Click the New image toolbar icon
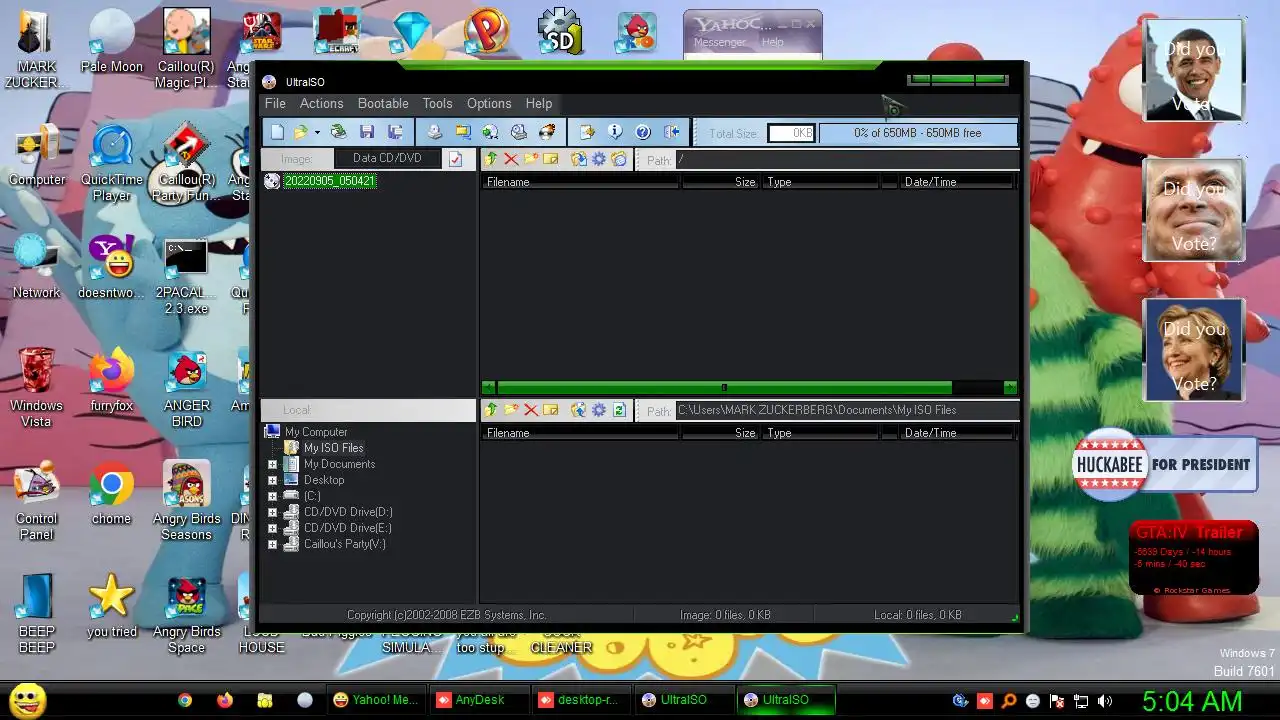This screenshot has height=720, width=1280. [x=277, y=132]
